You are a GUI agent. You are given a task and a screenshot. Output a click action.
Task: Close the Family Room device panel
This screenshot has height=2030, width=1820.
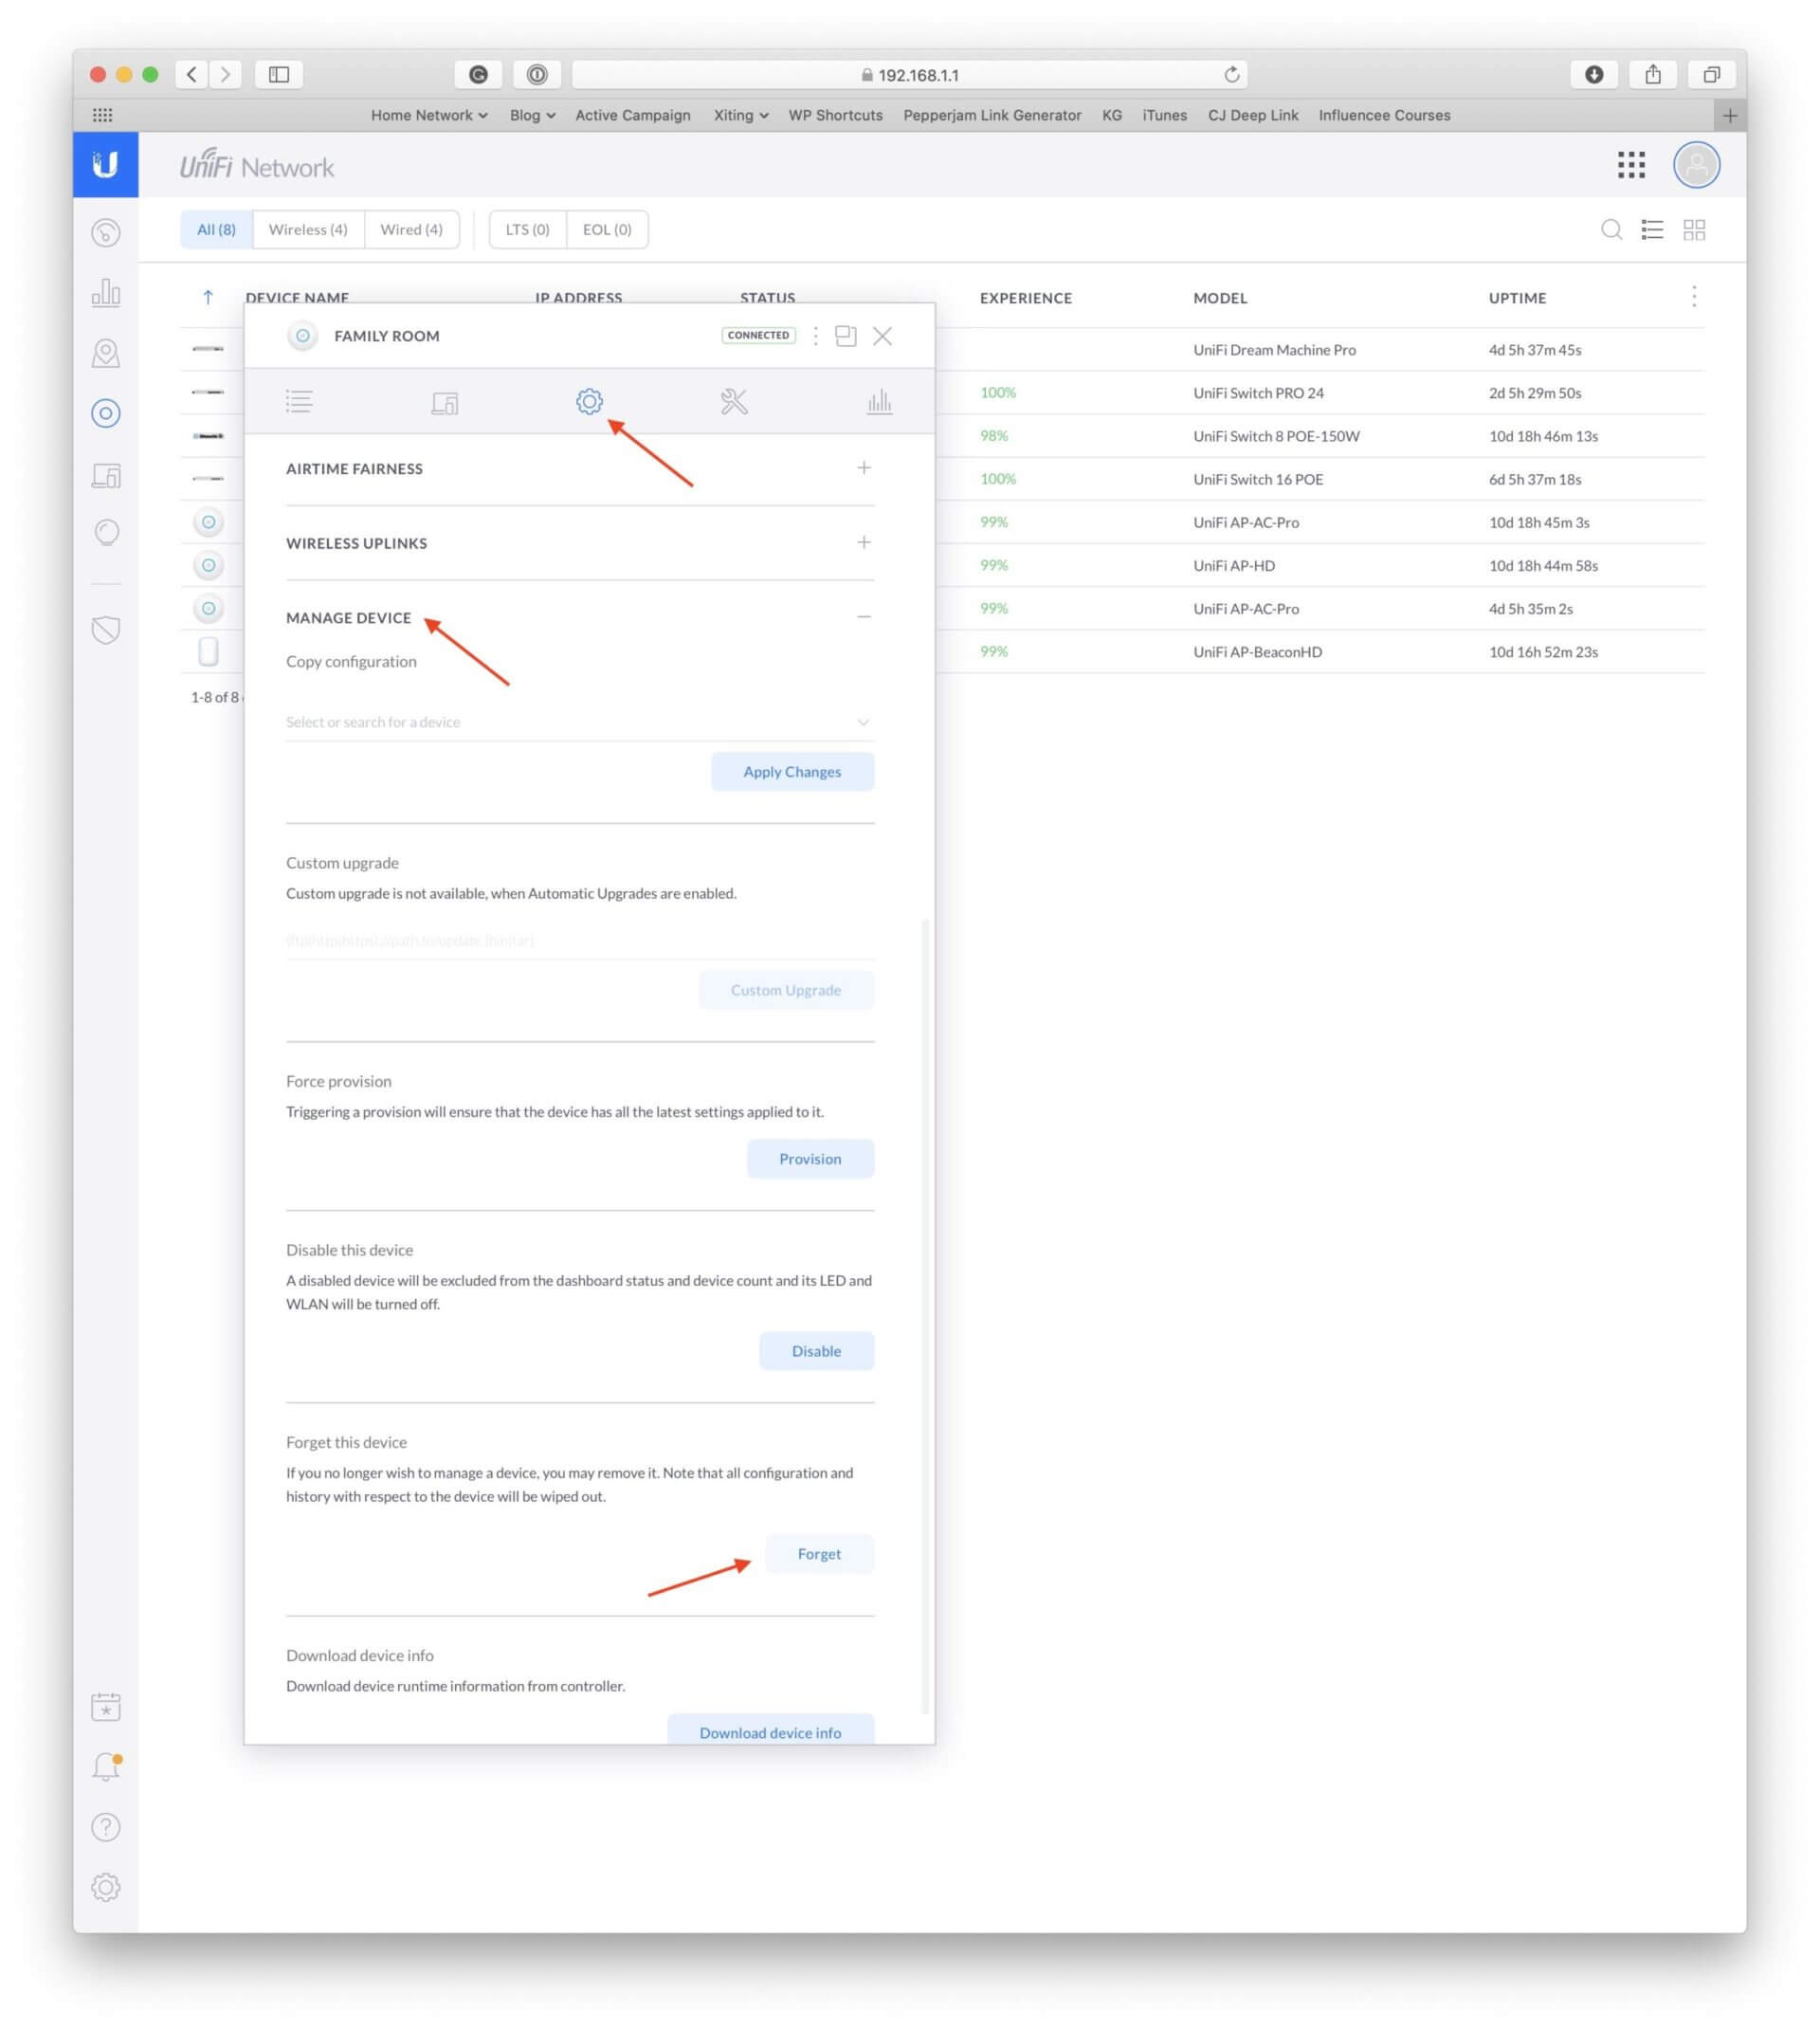(x=882, y=336)
